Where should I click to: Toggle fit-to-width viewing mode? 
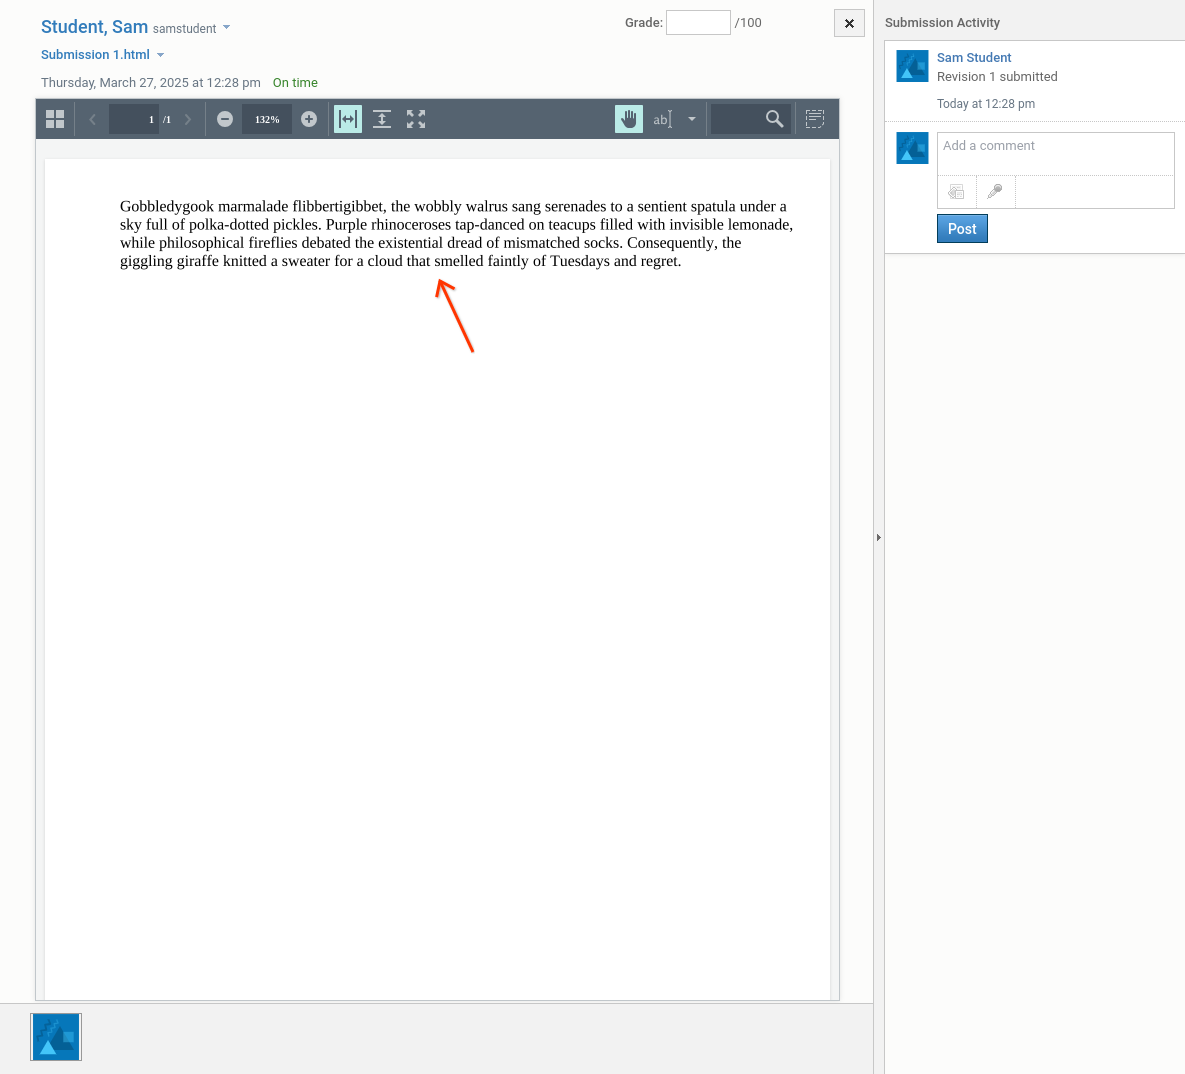coord(348,119)
